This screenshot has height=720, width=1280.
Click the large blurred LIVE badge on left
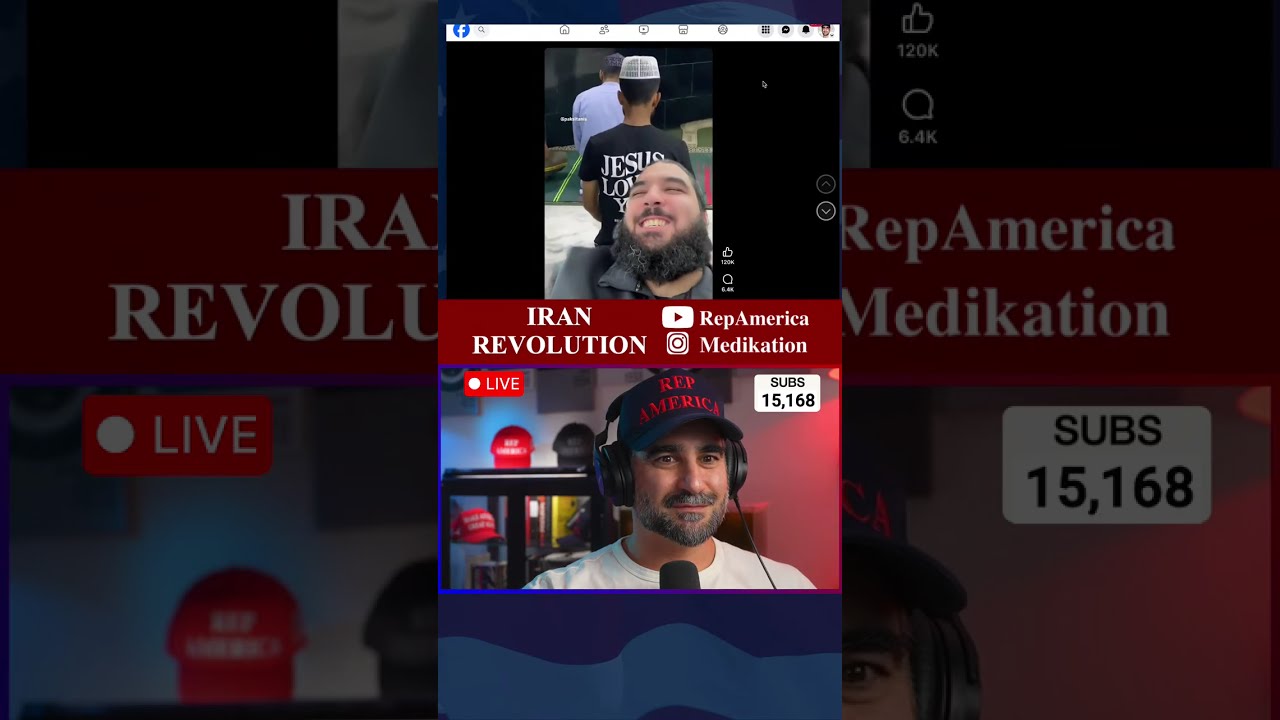[178, 435]
